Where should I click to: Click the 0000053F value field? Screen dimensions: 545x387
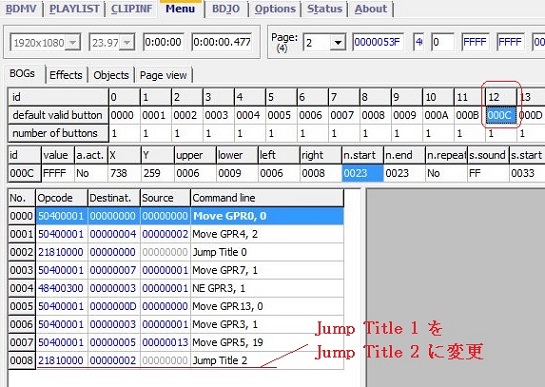pos(377,42)
